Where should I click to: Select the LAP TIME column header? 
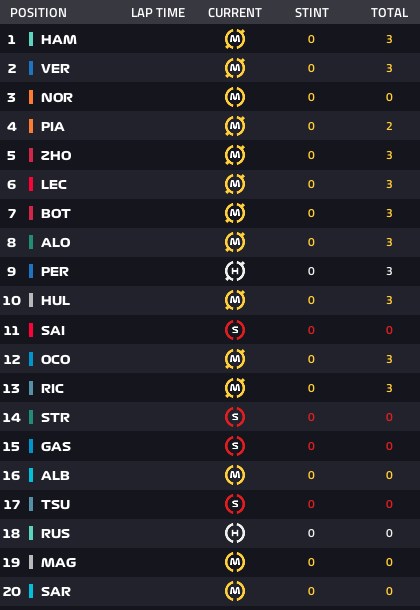point(158,13)
